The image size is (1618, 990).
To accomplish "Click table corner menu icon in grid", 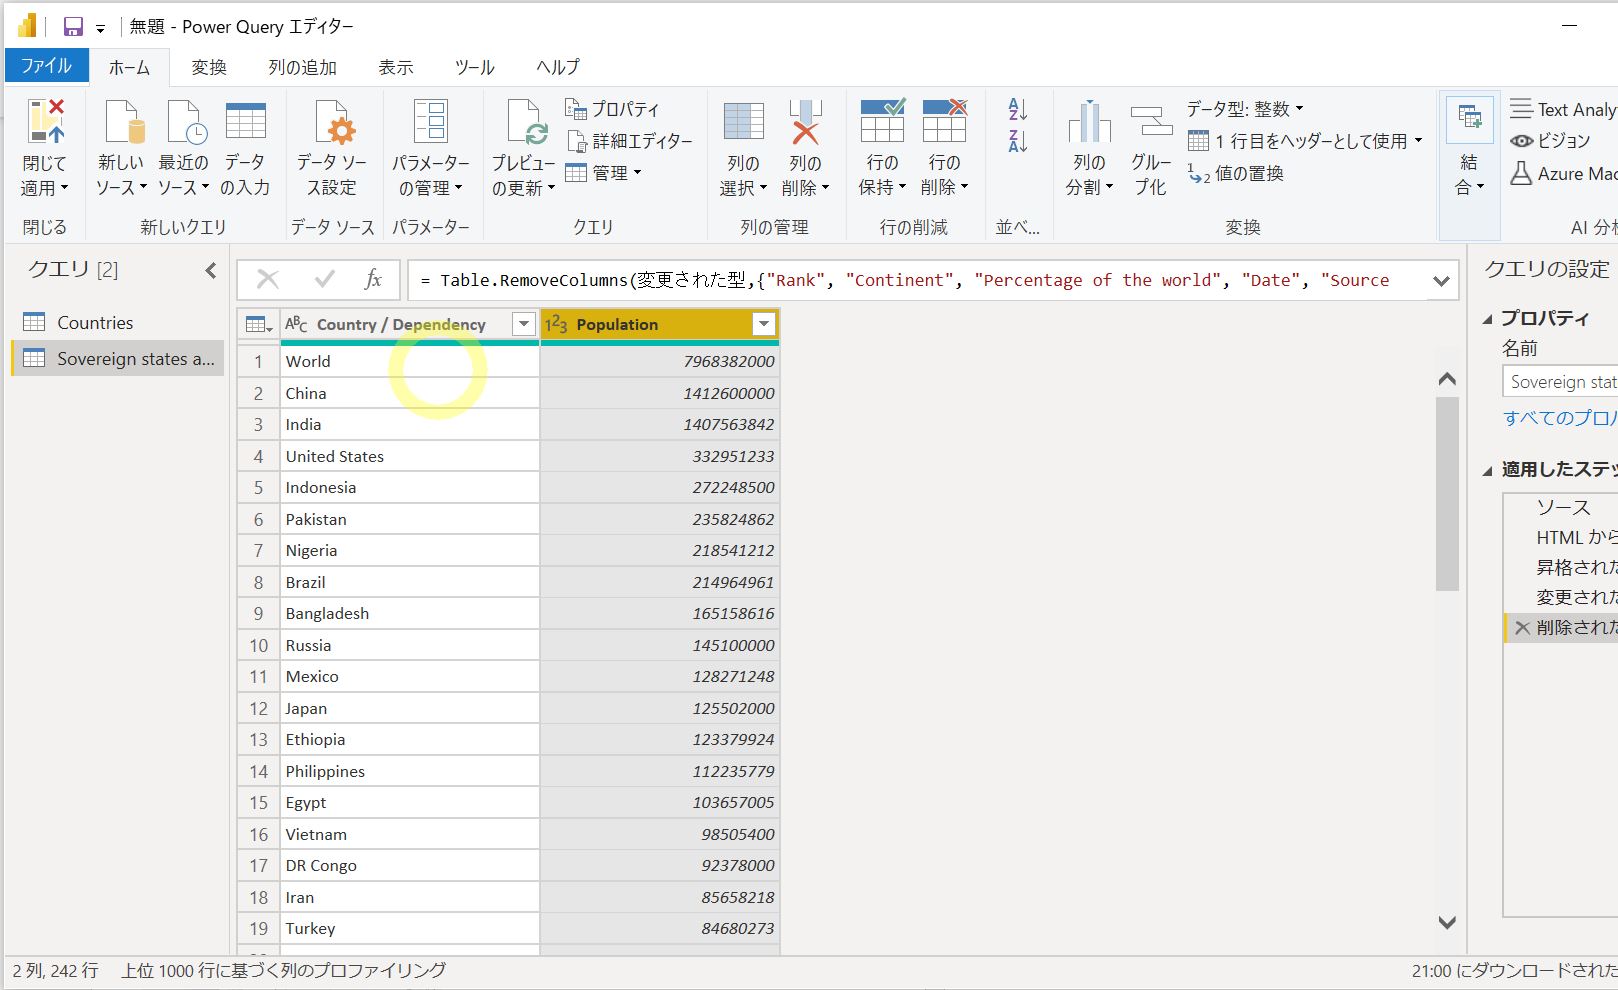I will (x=259, y=324).
